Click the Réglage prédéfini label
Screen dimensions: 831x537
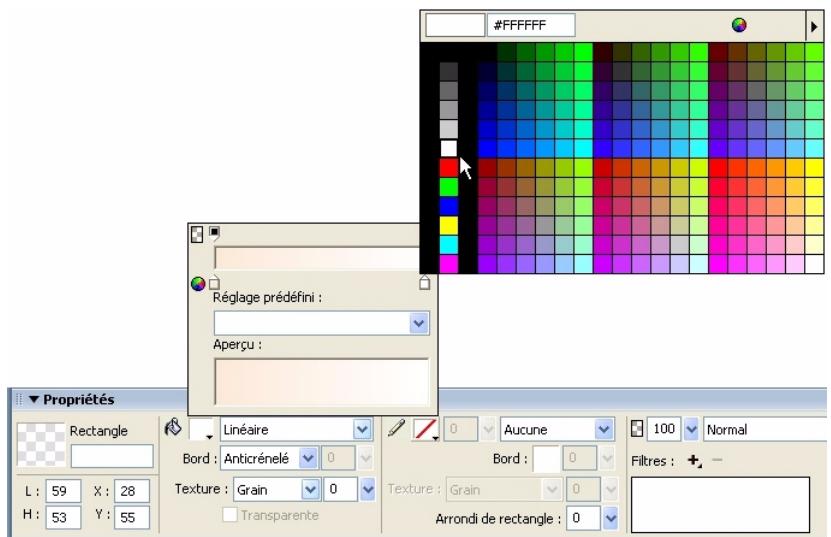[x=267, y=297]
